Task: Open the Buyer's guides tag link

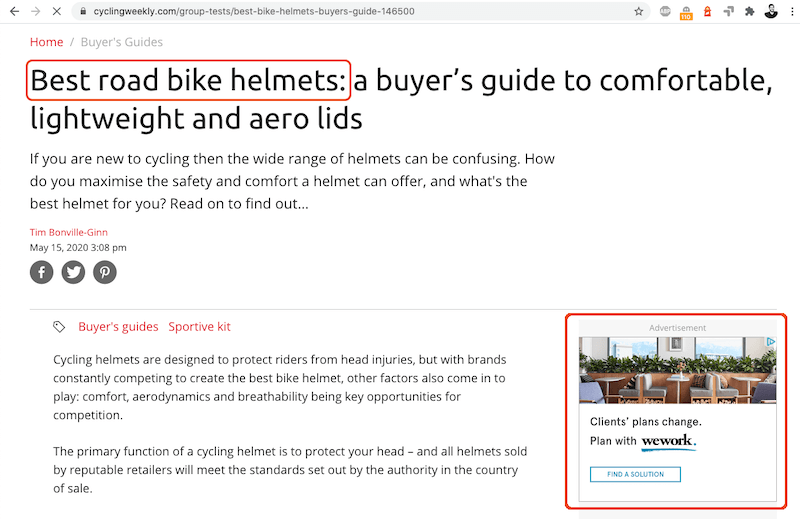Action: [x=118, y=327]
